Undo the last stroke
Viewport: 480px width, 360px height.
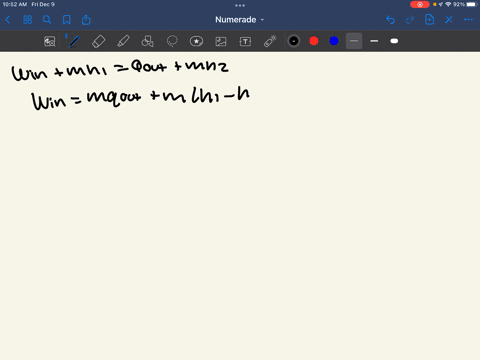tap(390, 20)
